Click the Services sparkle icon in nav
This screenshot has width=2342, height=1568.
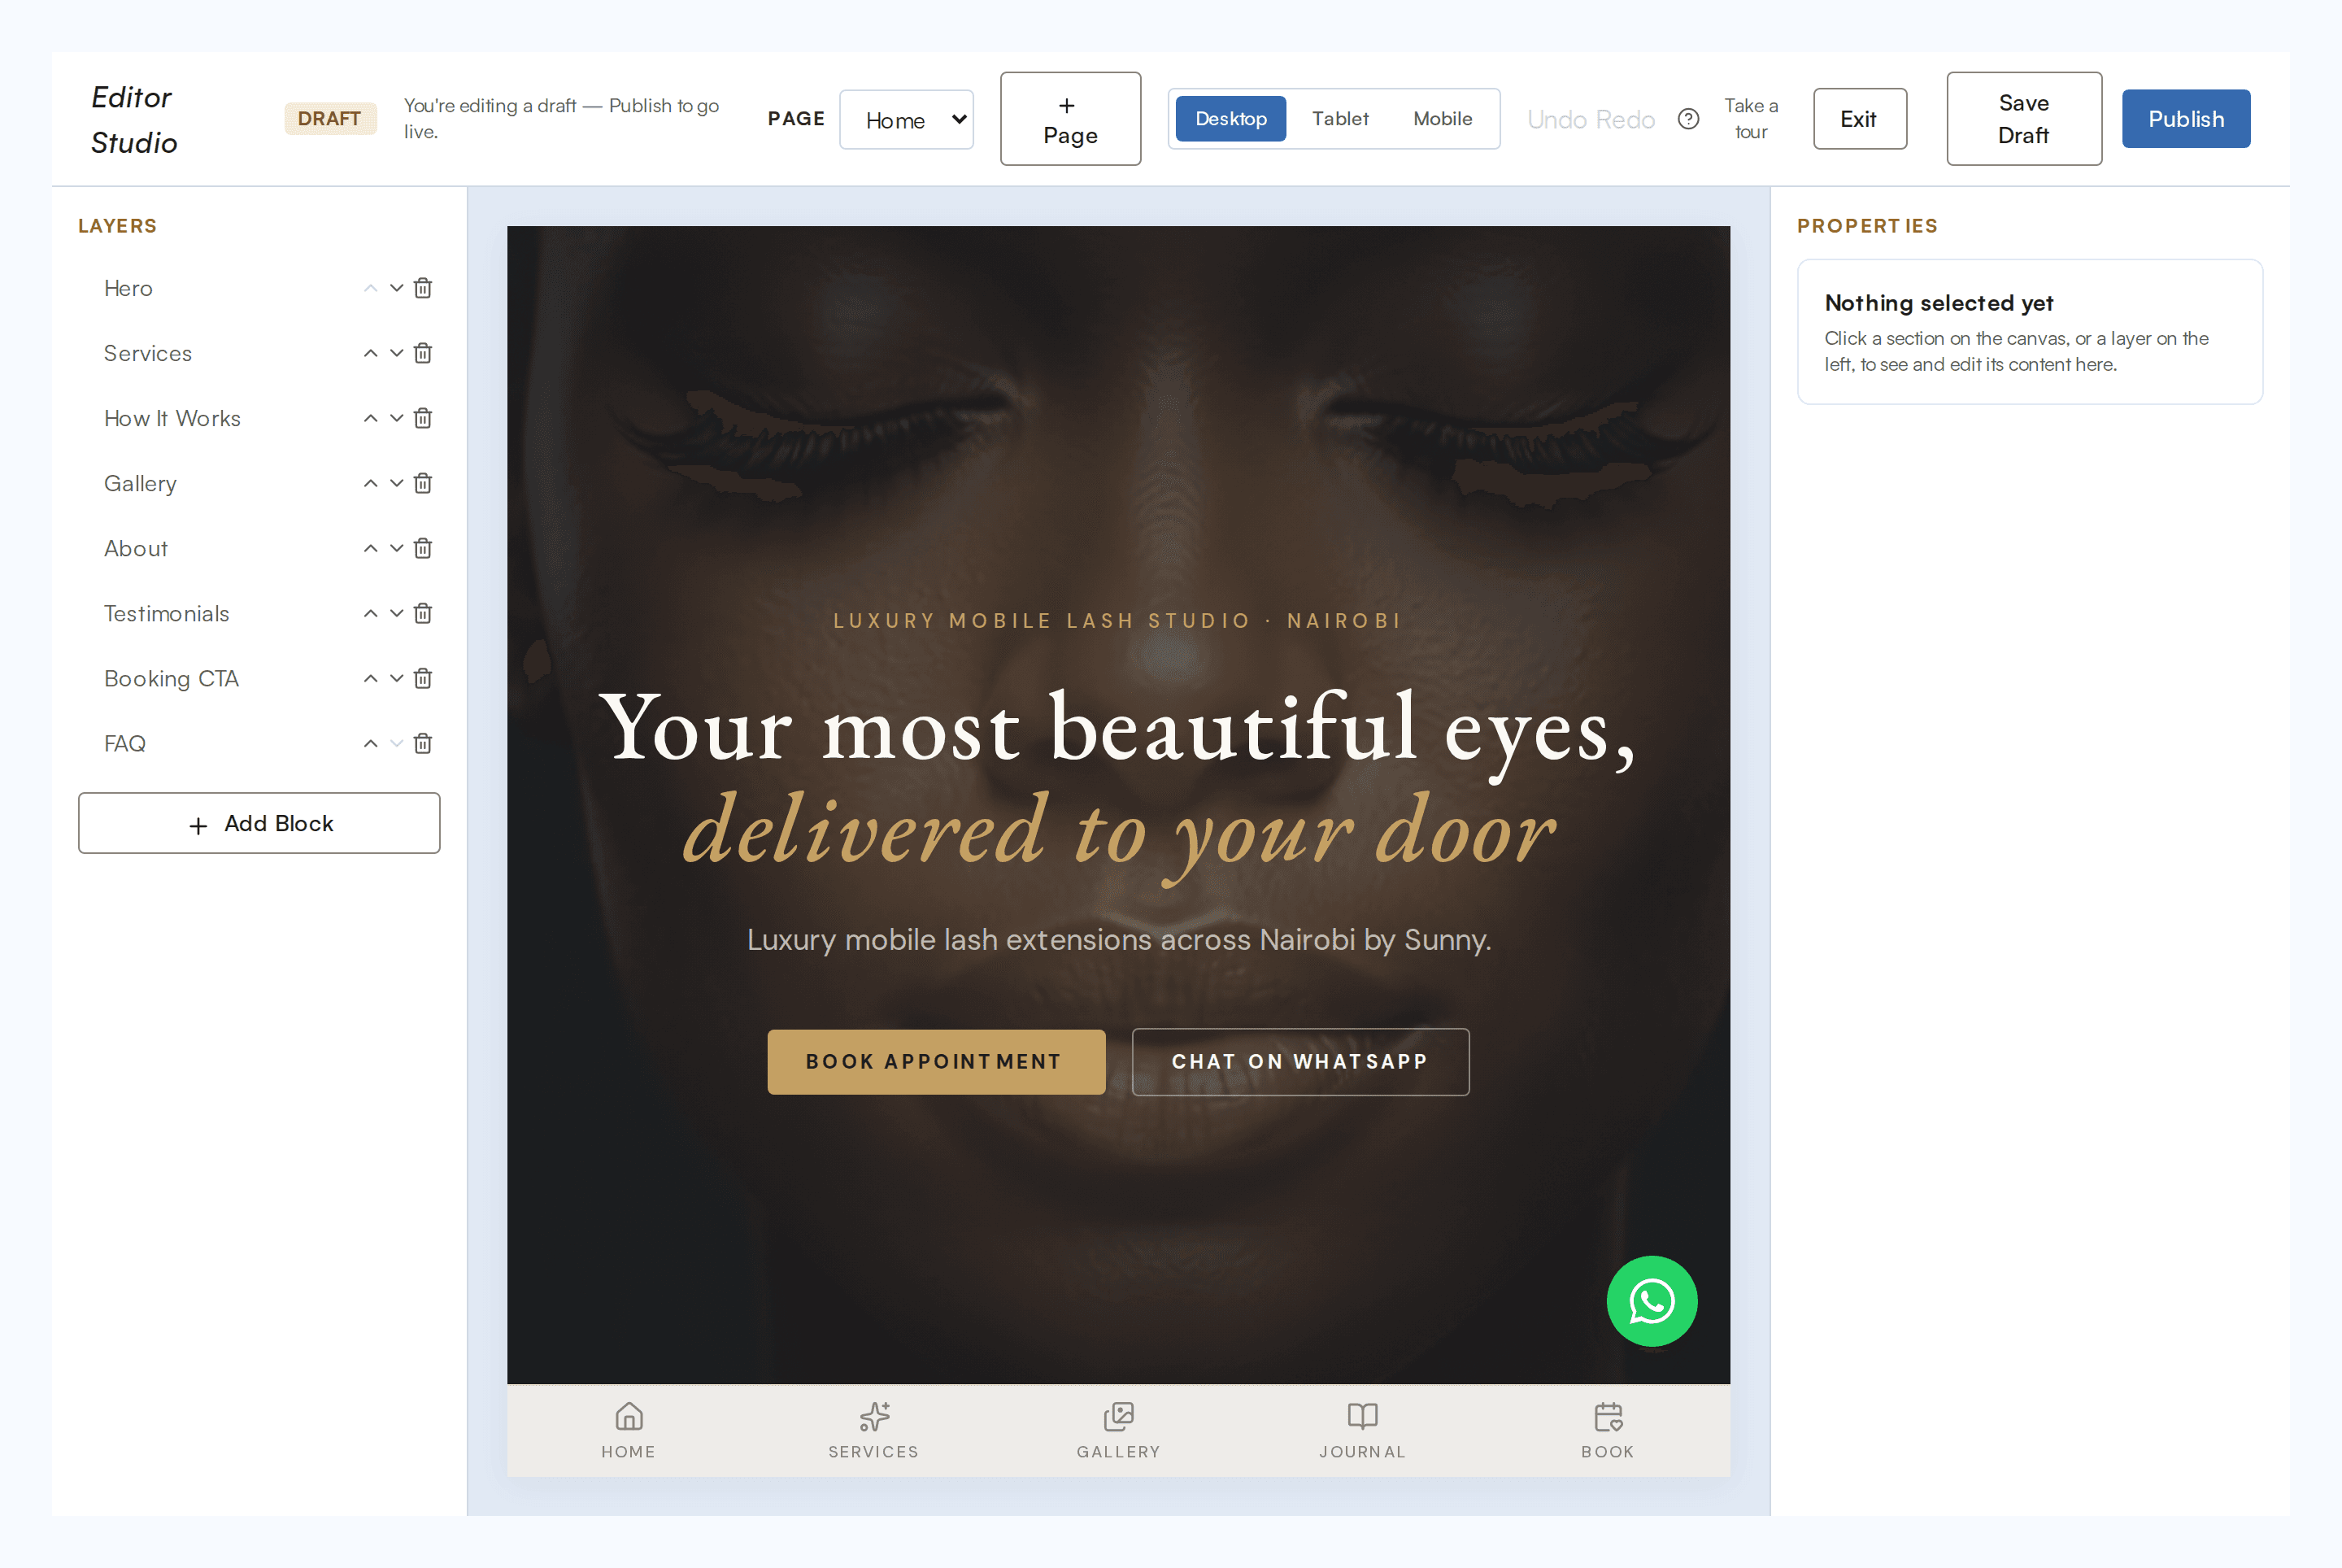874,1416
